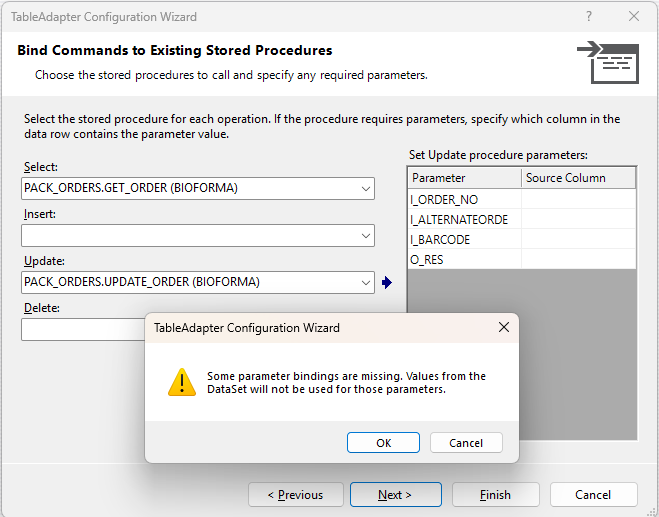
Task: Click the Finish button
Action: 495,495
